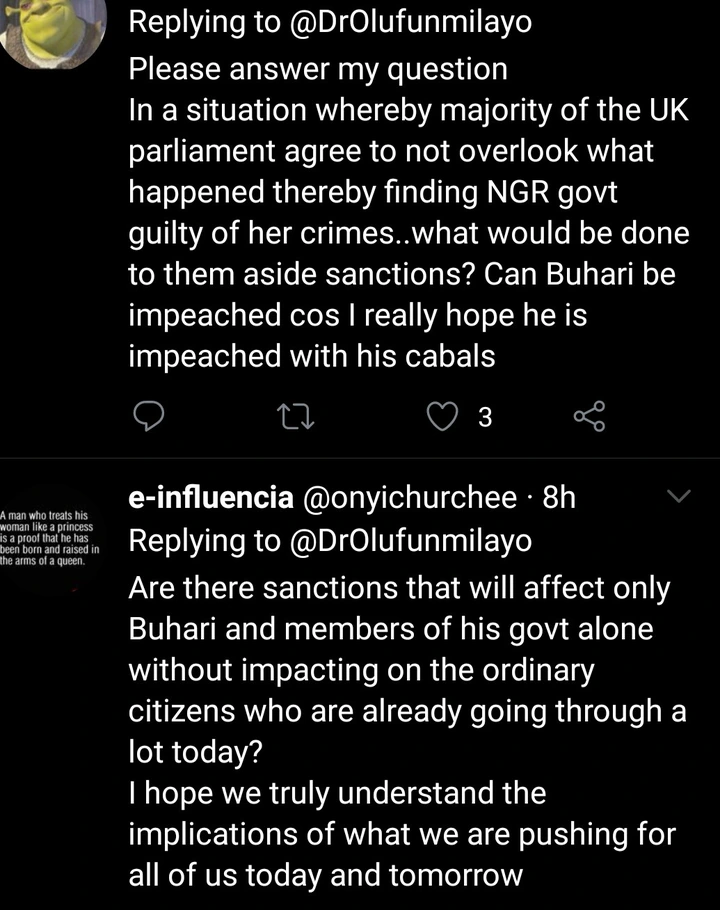Screen dimensions: 720x910
Task: Open the Shrek profile picture
Action: pos(50,30)
